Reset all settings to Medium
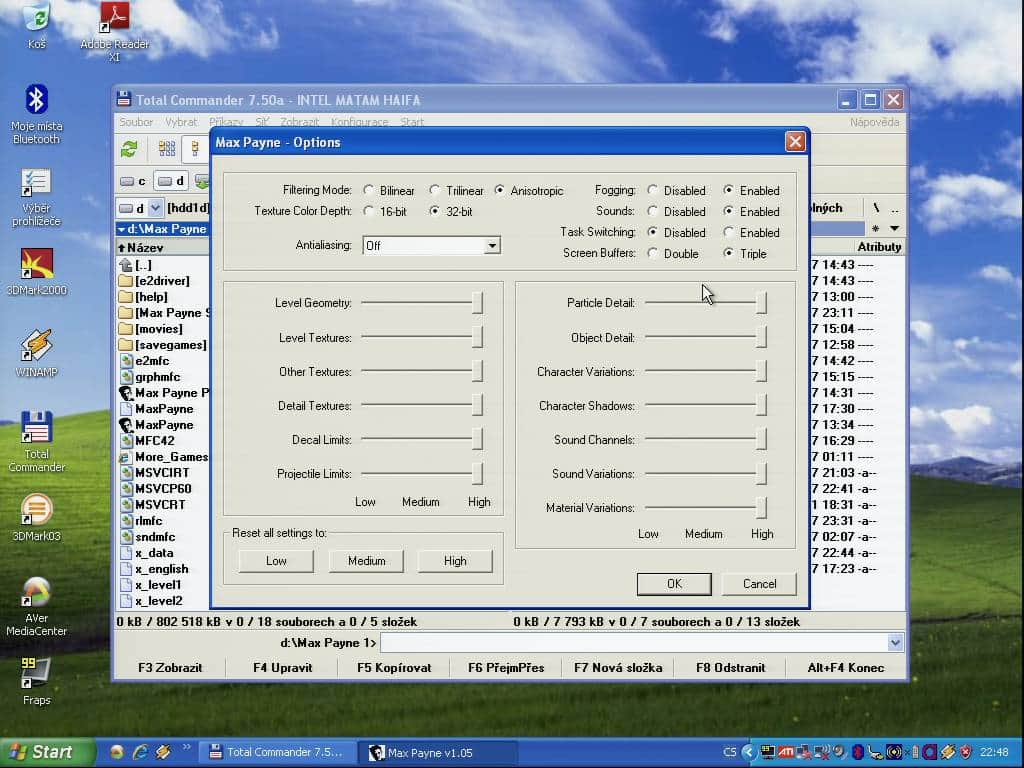 pyautogui.click(x=366, y=561)
